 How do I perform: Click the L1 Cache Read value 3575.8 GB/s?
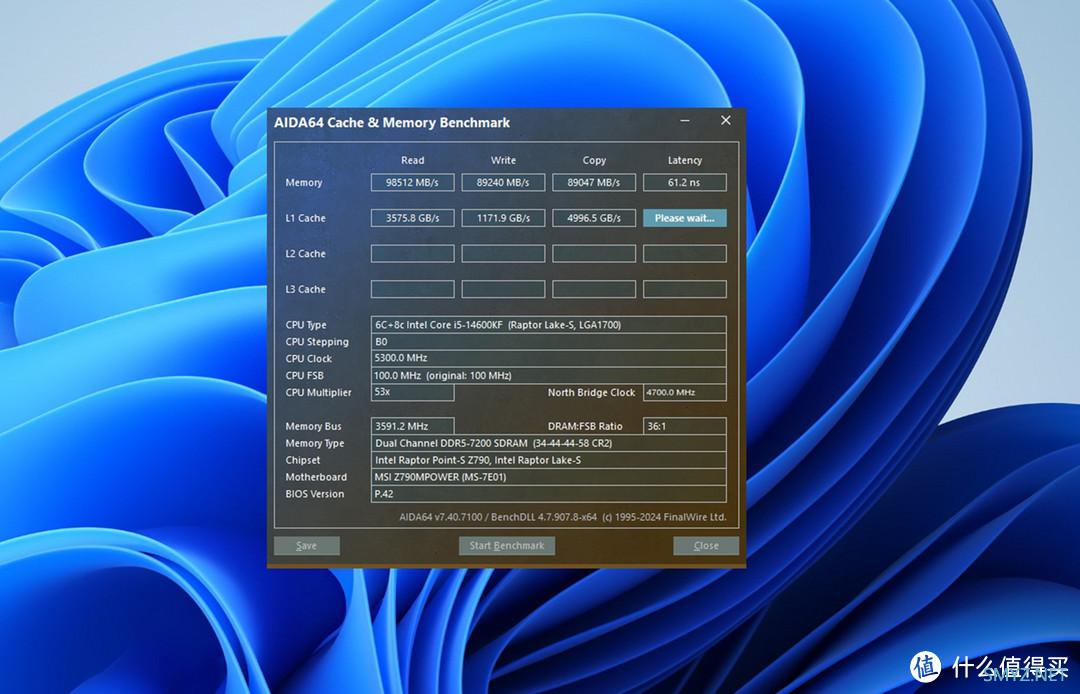pos(413,218)
